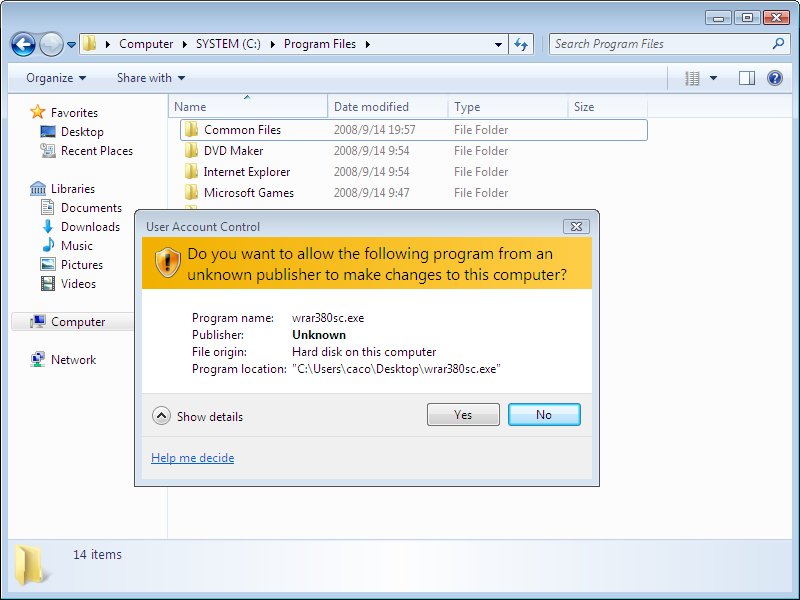Click the Refresh button icon
Screen dimensions: 800x600
tap(521, 44)
